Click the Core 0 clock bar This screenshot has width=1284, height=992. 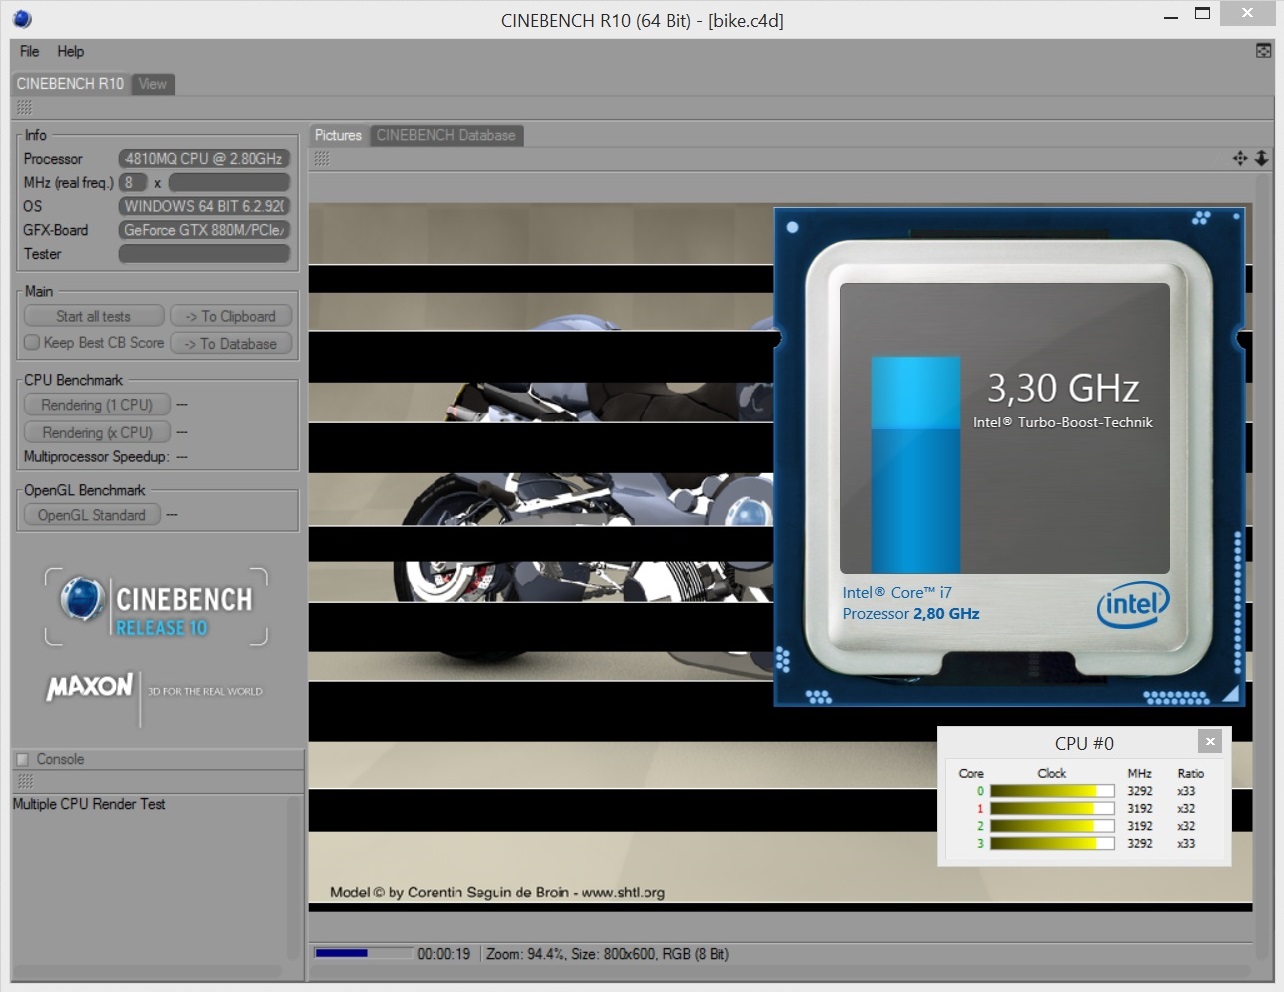click(1052, 791)
